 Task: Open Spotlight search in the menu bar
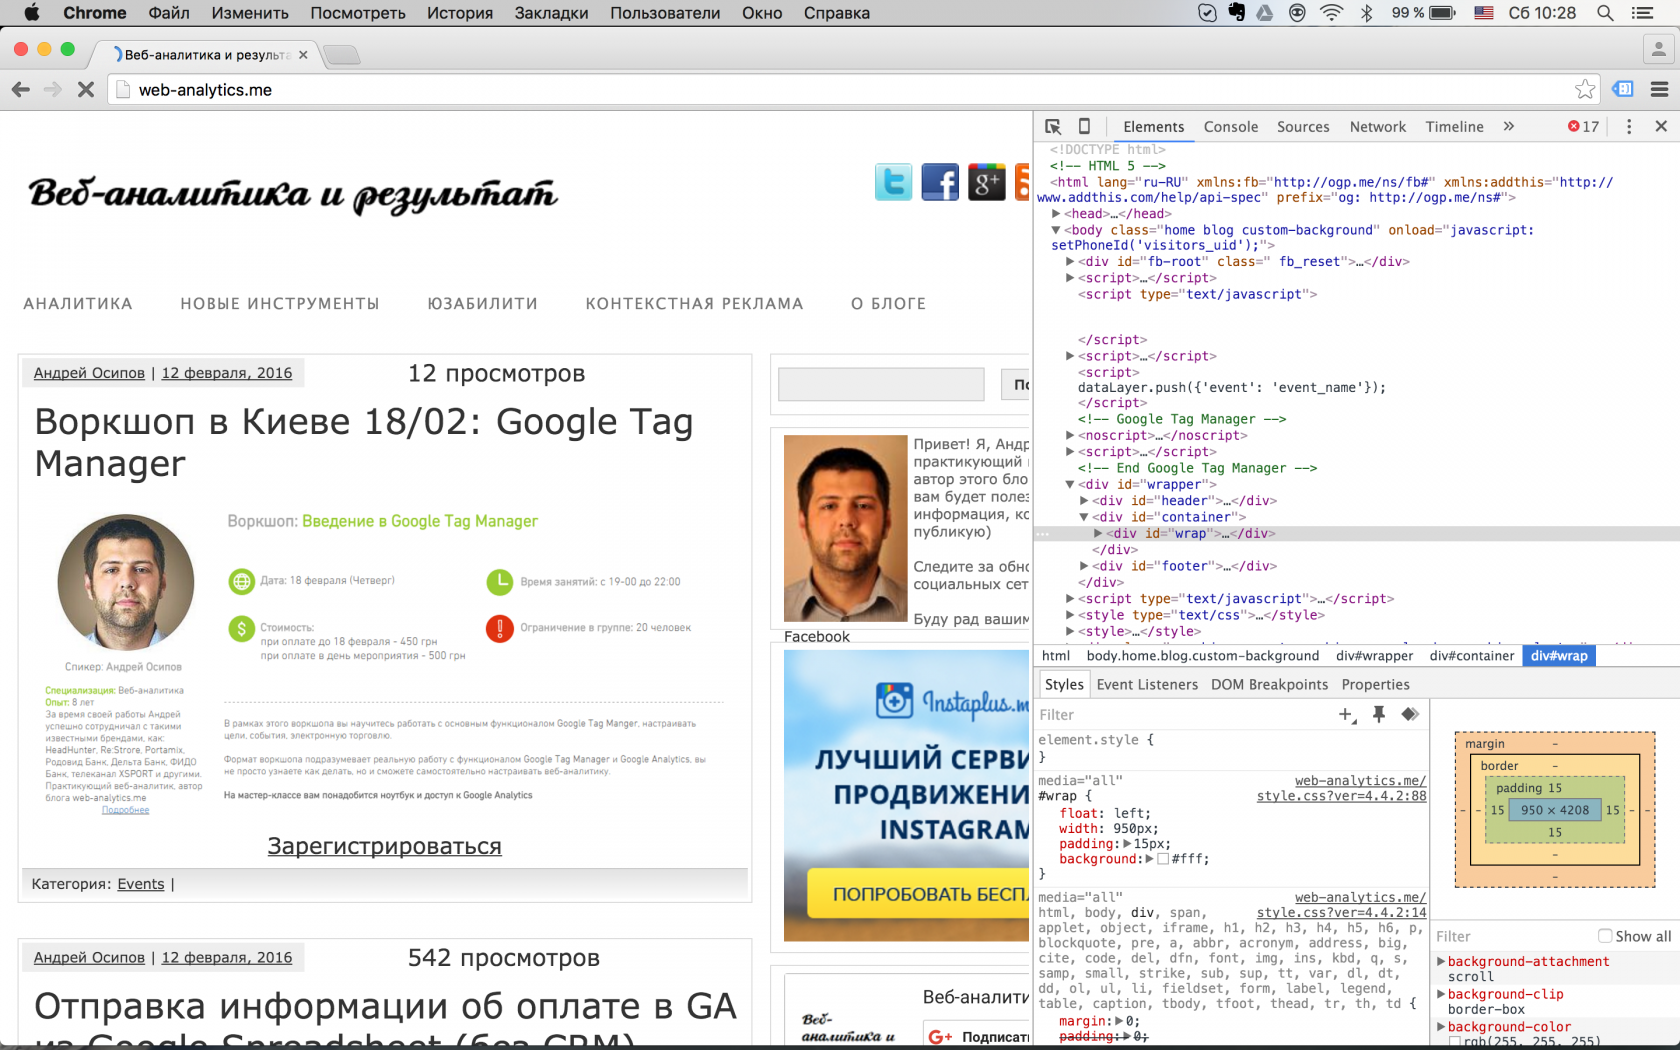tap(1605, 13)
